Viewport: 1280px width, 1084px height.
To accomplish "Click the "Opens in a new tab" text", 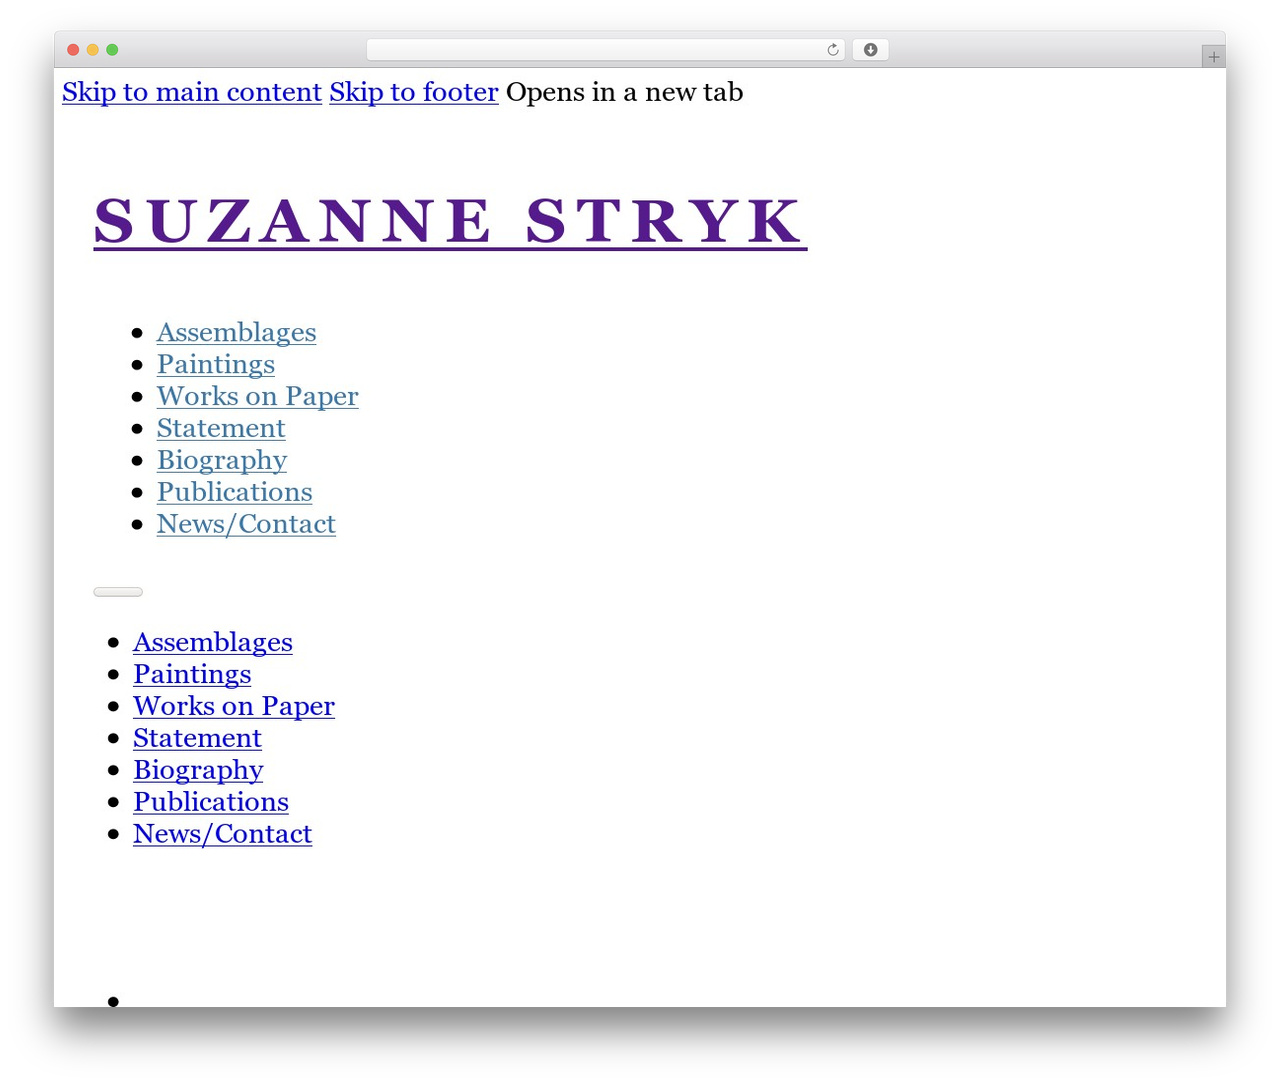I will [x=625, y=92].
